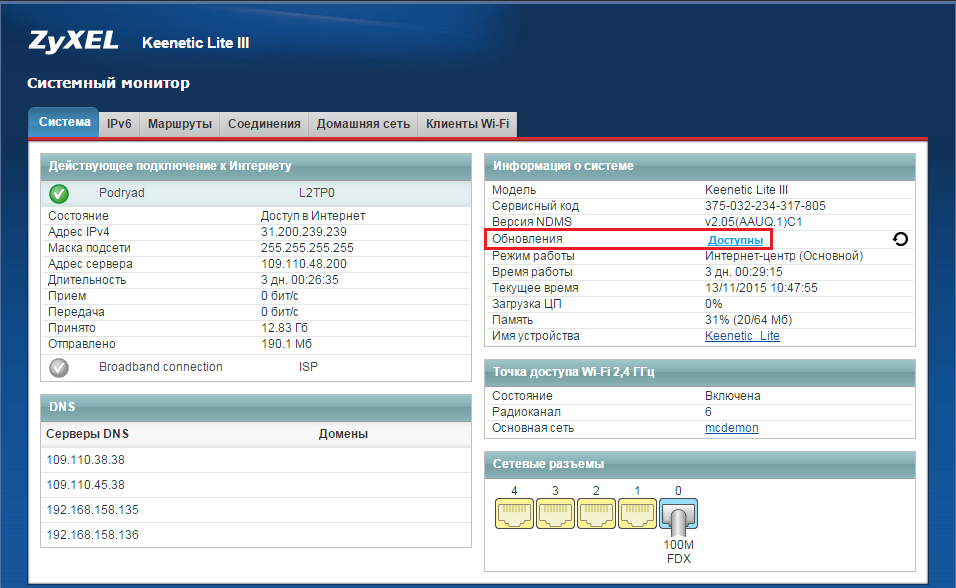The height and width of the screenshot is (588, 956).
Task: Click the refresh updates circular arrow icon
Action: [x=901, y=239]
